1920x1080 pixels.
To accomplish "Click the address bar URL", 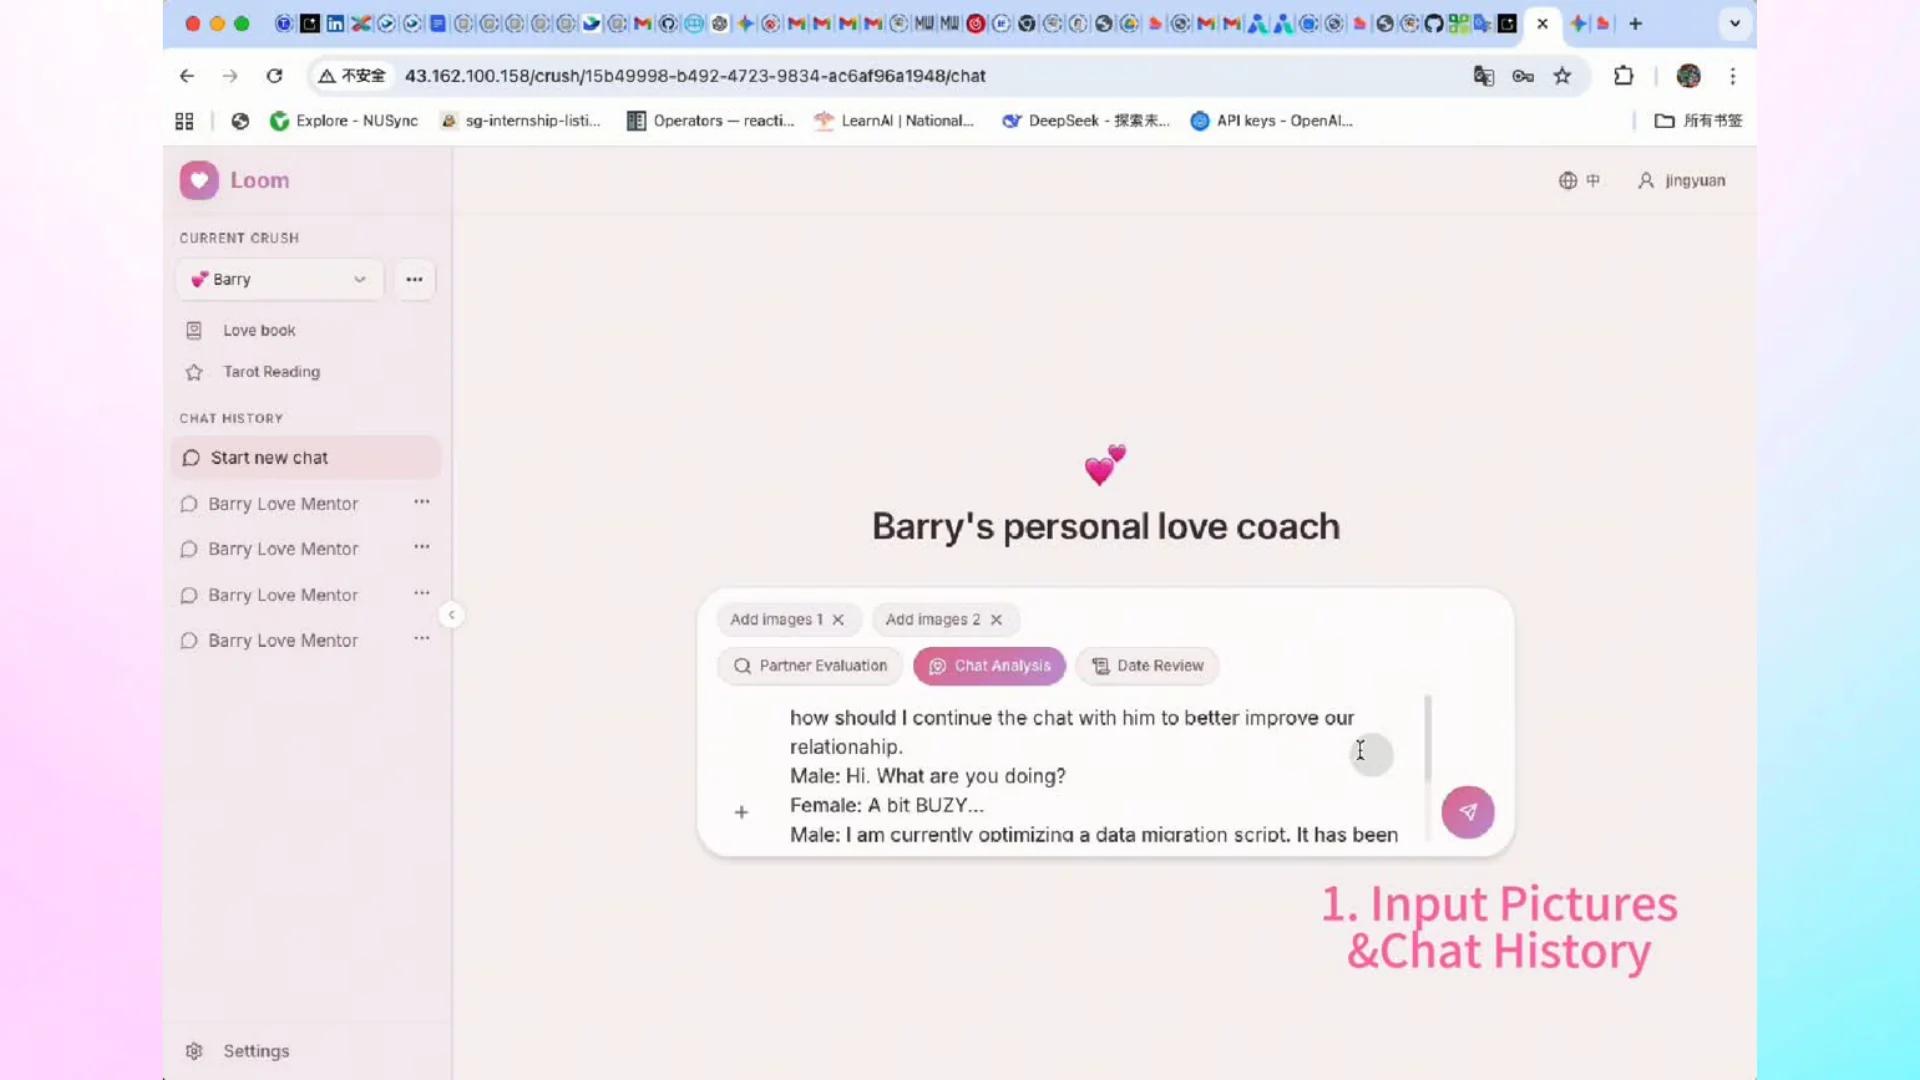I will (695, 76).
